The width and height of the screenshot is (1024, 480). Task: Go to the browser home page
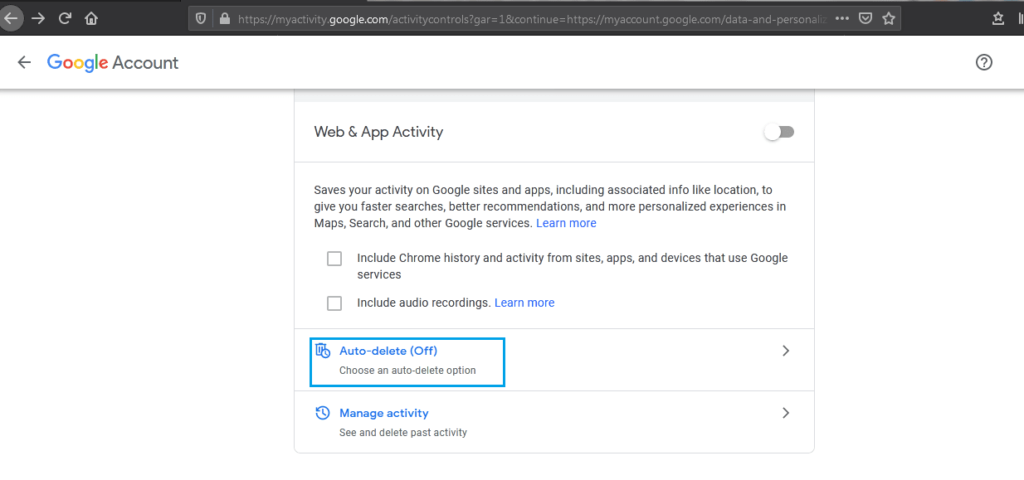tap(91, 18)
